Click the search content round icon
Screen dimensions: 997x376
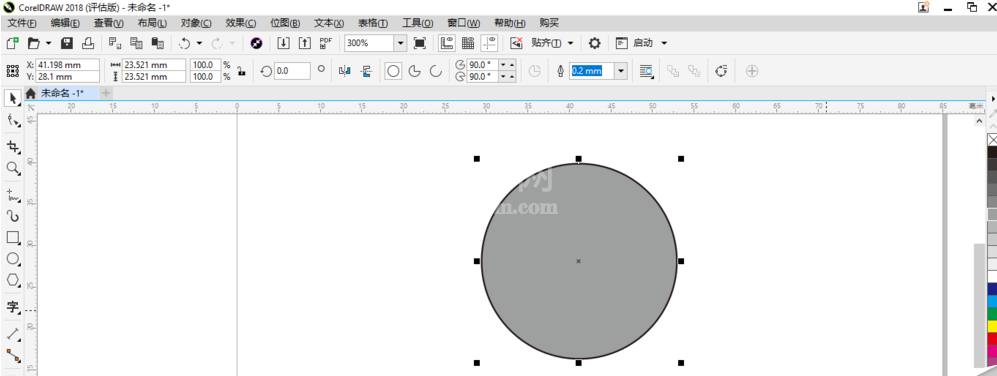click(x=257, y=43)
